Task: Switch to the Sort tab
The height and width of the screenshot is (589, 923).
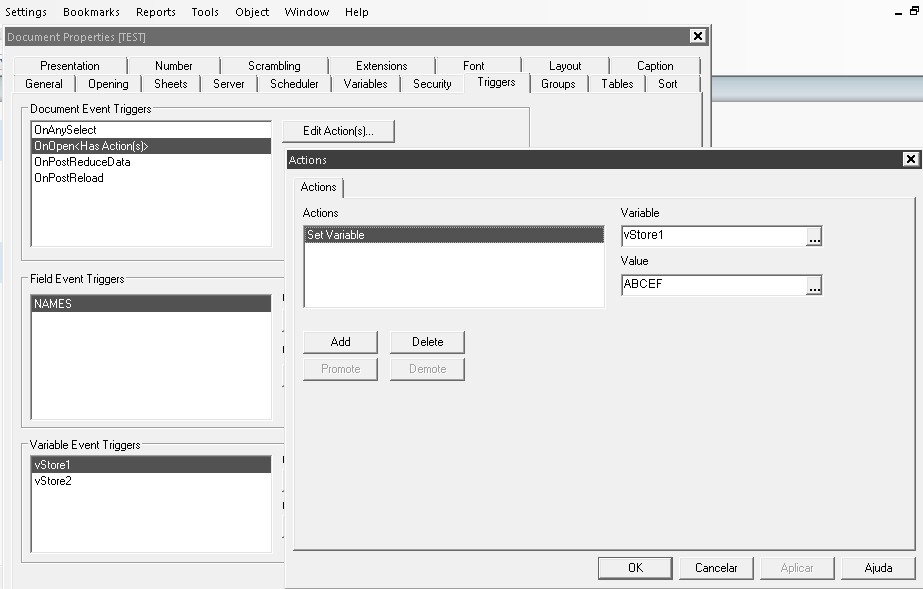Action: 668,84
